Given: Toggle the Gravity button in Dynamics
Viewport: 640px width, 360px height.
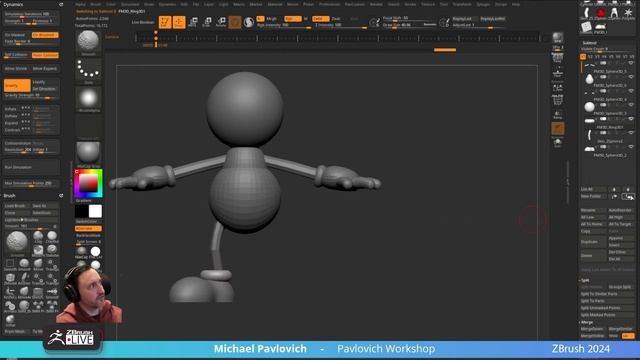Looking at the screenshot, I should tap(17, 86).
